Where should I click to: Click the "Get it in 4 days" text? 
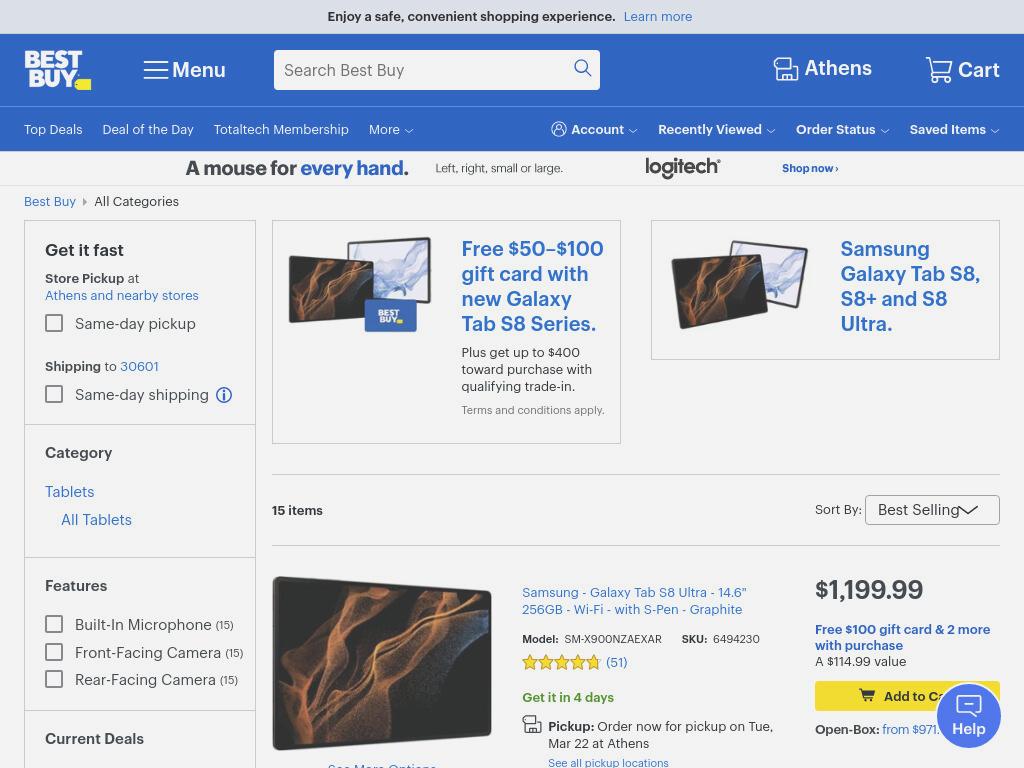coord(568,697)
